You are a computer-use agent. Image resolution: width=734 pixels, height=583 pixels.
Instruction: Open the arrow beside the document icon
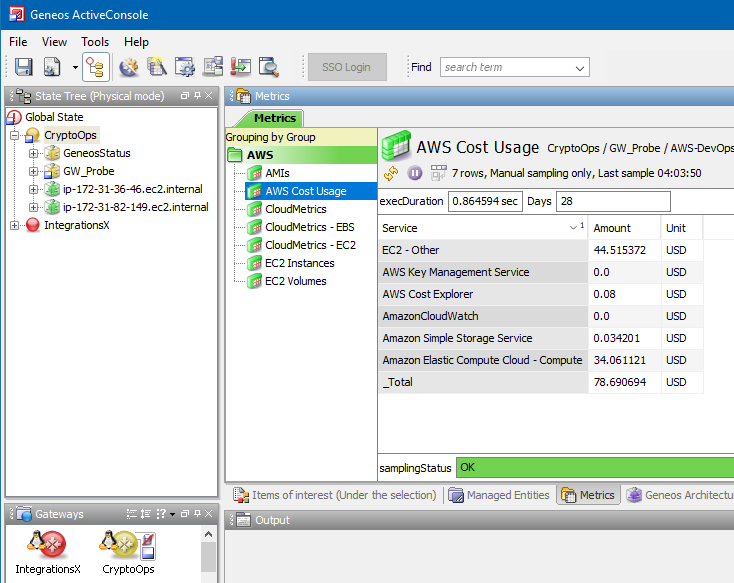click(75, 67)
